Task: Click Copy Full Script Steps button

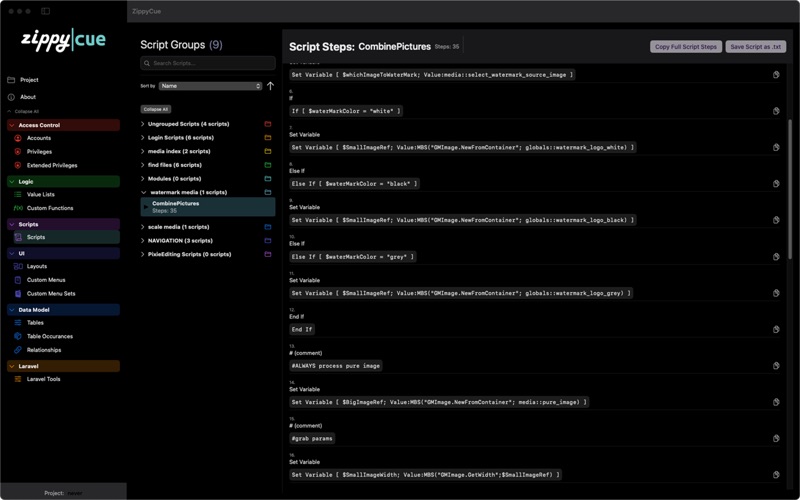Action: [x=686, y=47]
